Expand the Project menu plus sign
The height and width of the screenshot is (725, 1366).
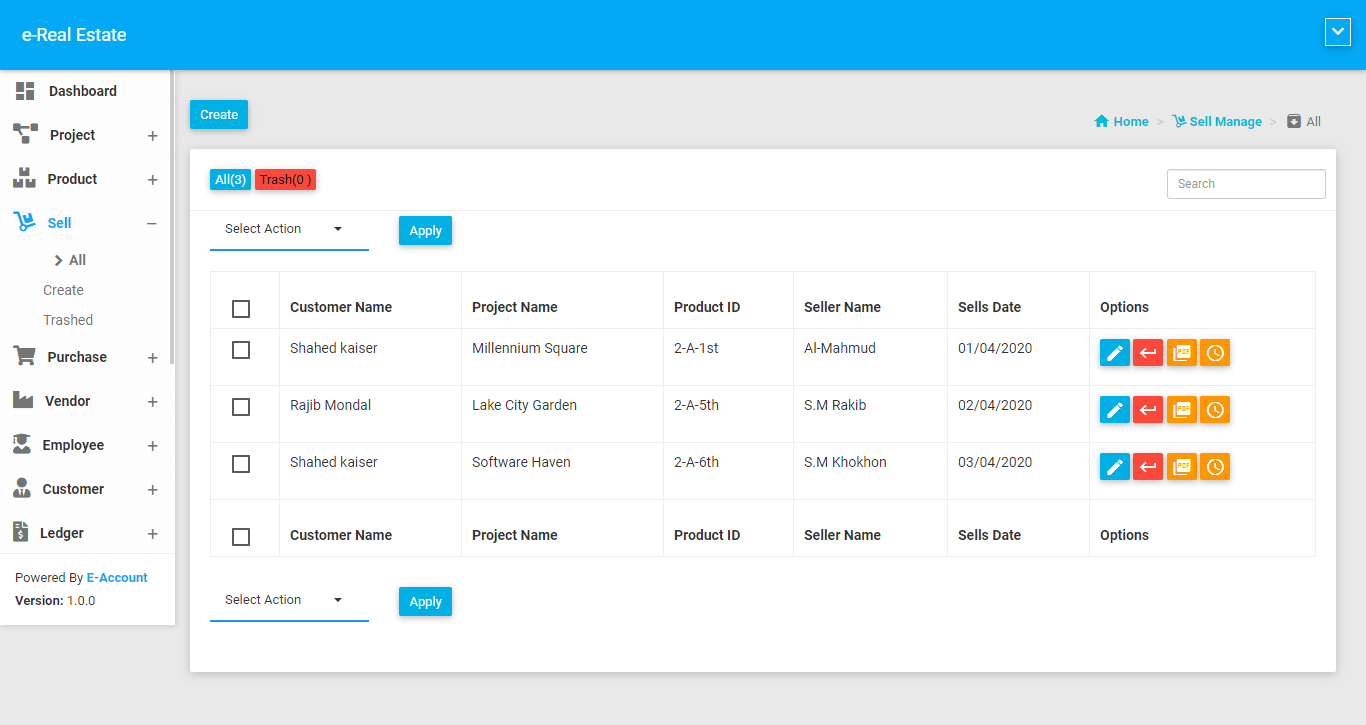point(153,136)
